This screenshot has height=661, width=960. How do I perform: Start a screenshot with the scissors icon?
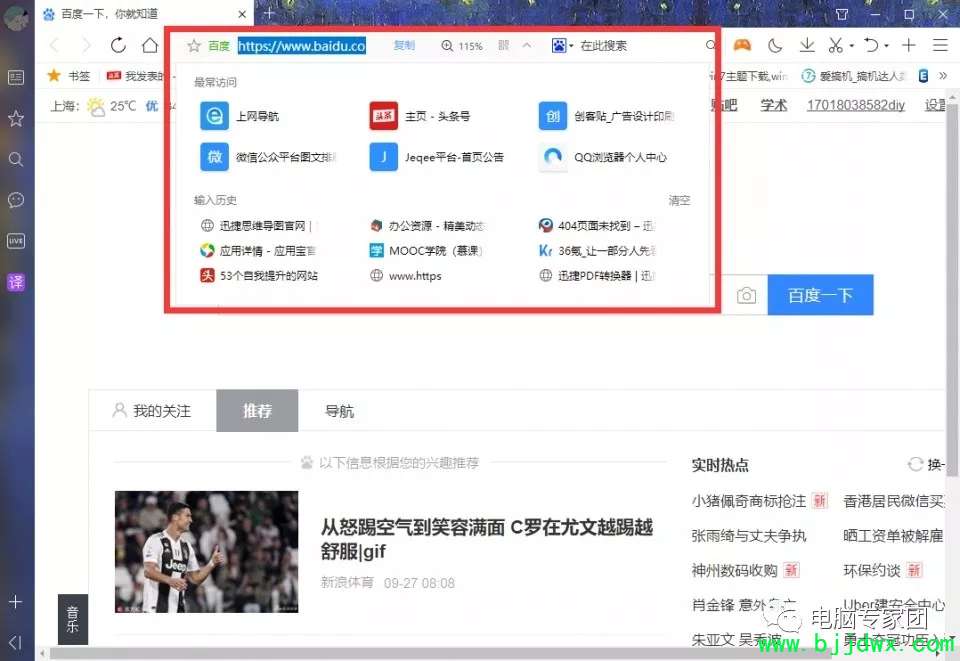pyautogui.click(x=836, y=45)
